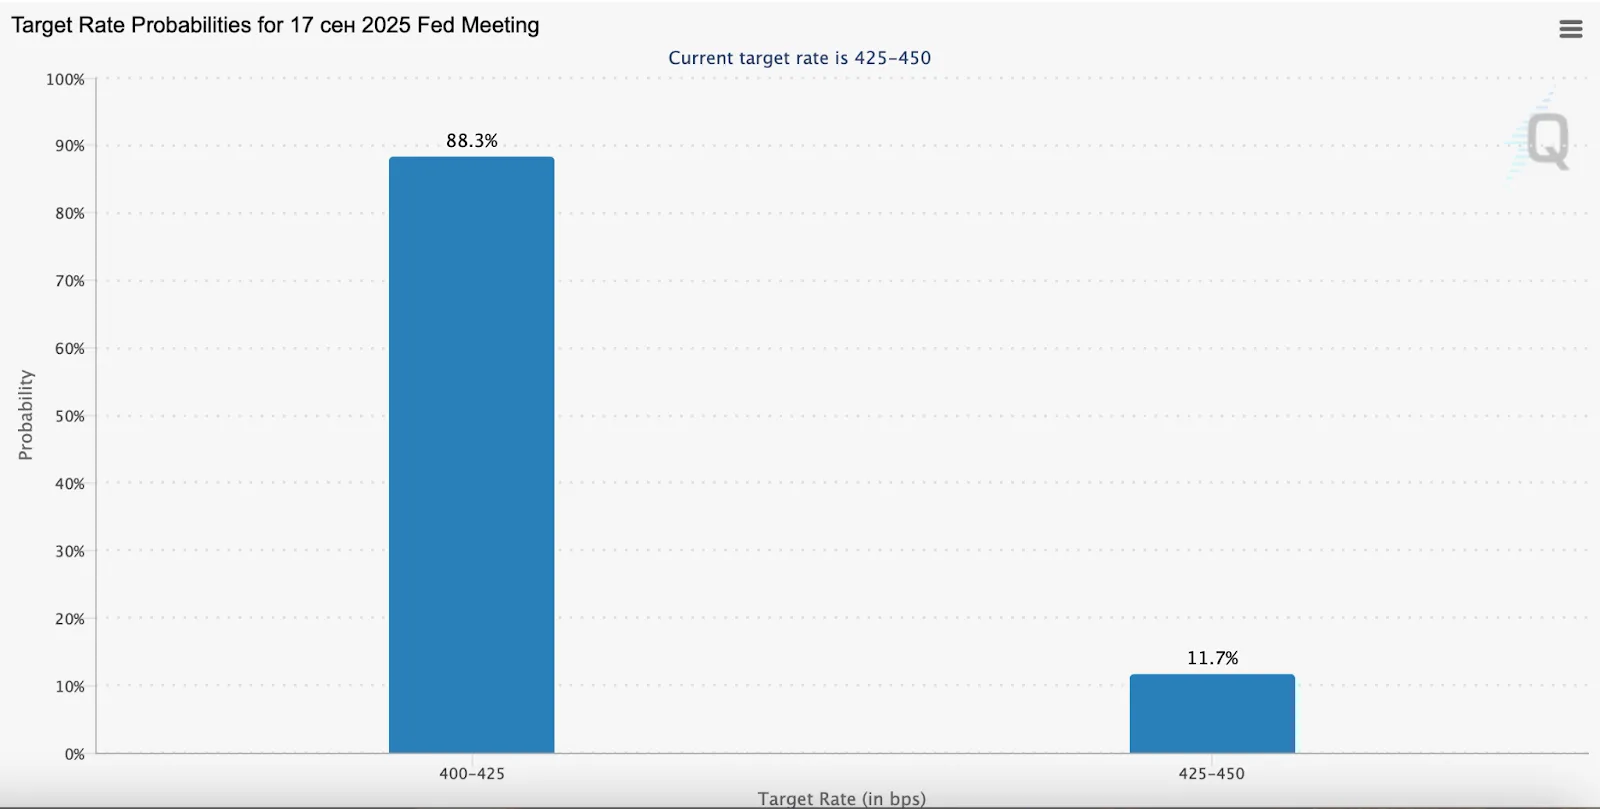Click the chart title for 17 сен 2025 meeting

click(x=275, y=24)
